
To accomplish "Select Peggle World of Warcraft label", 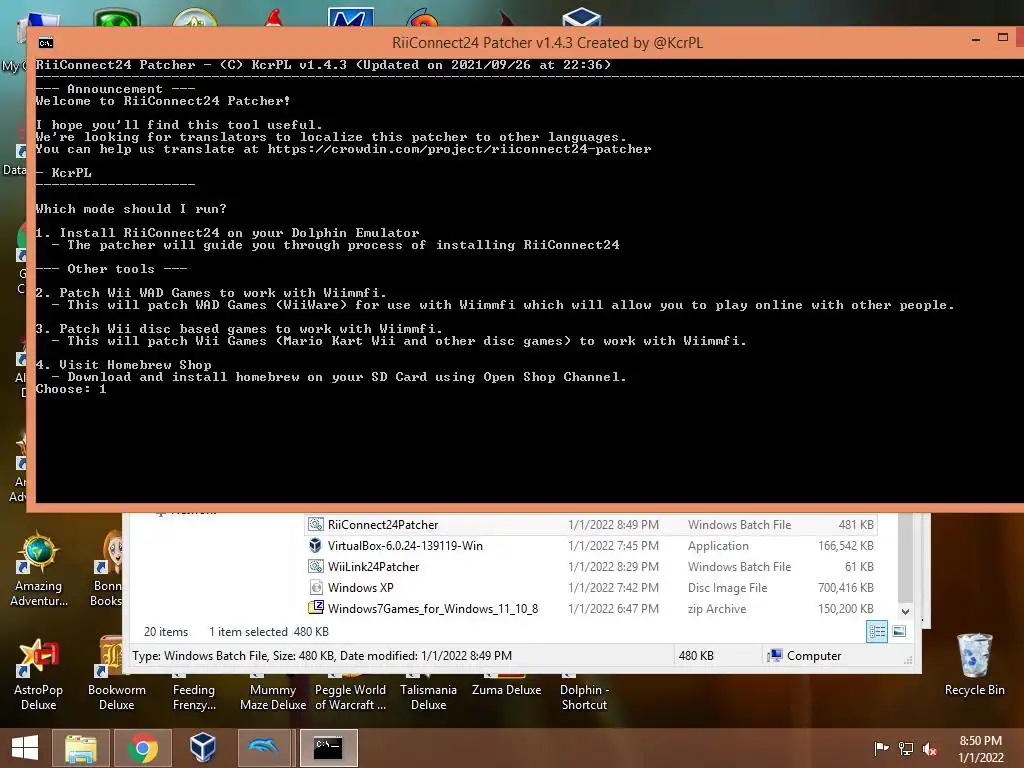I will coord(350,697).
